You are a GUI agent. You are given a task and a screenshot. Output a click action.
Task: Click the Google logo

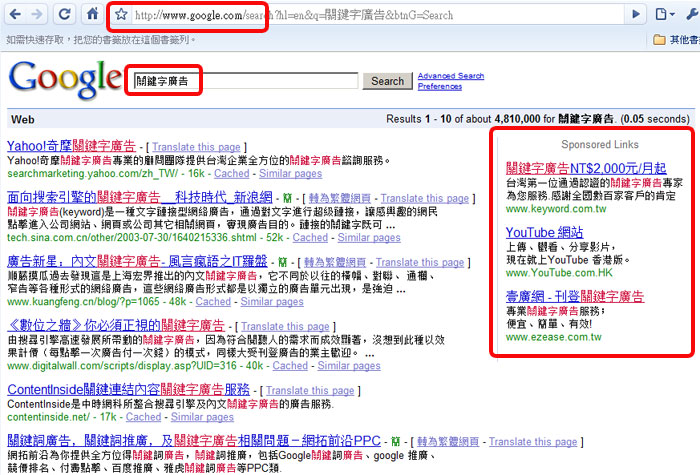(65, 79)
